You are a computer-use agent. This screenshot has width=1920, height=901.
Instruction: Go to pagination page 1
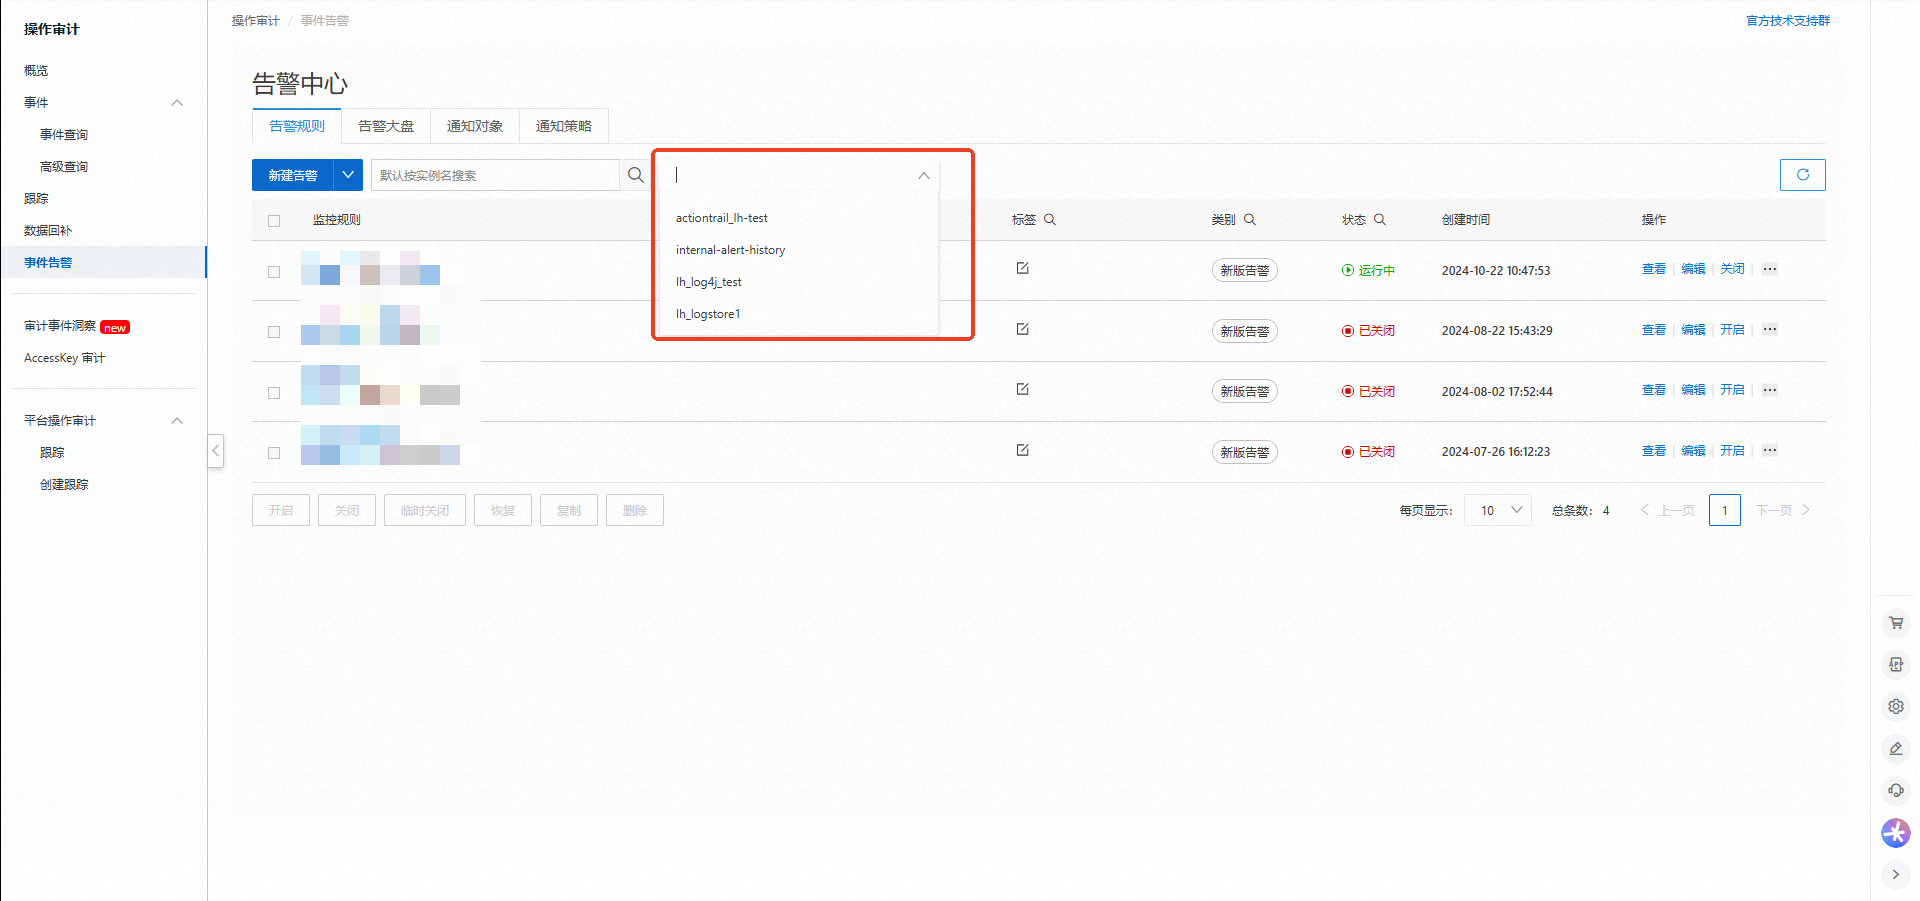(1725, 510)
